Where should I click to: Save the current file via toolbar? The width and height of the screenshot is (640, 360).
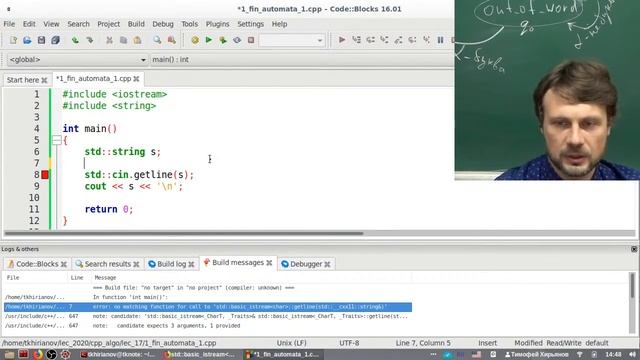(41, 40)
